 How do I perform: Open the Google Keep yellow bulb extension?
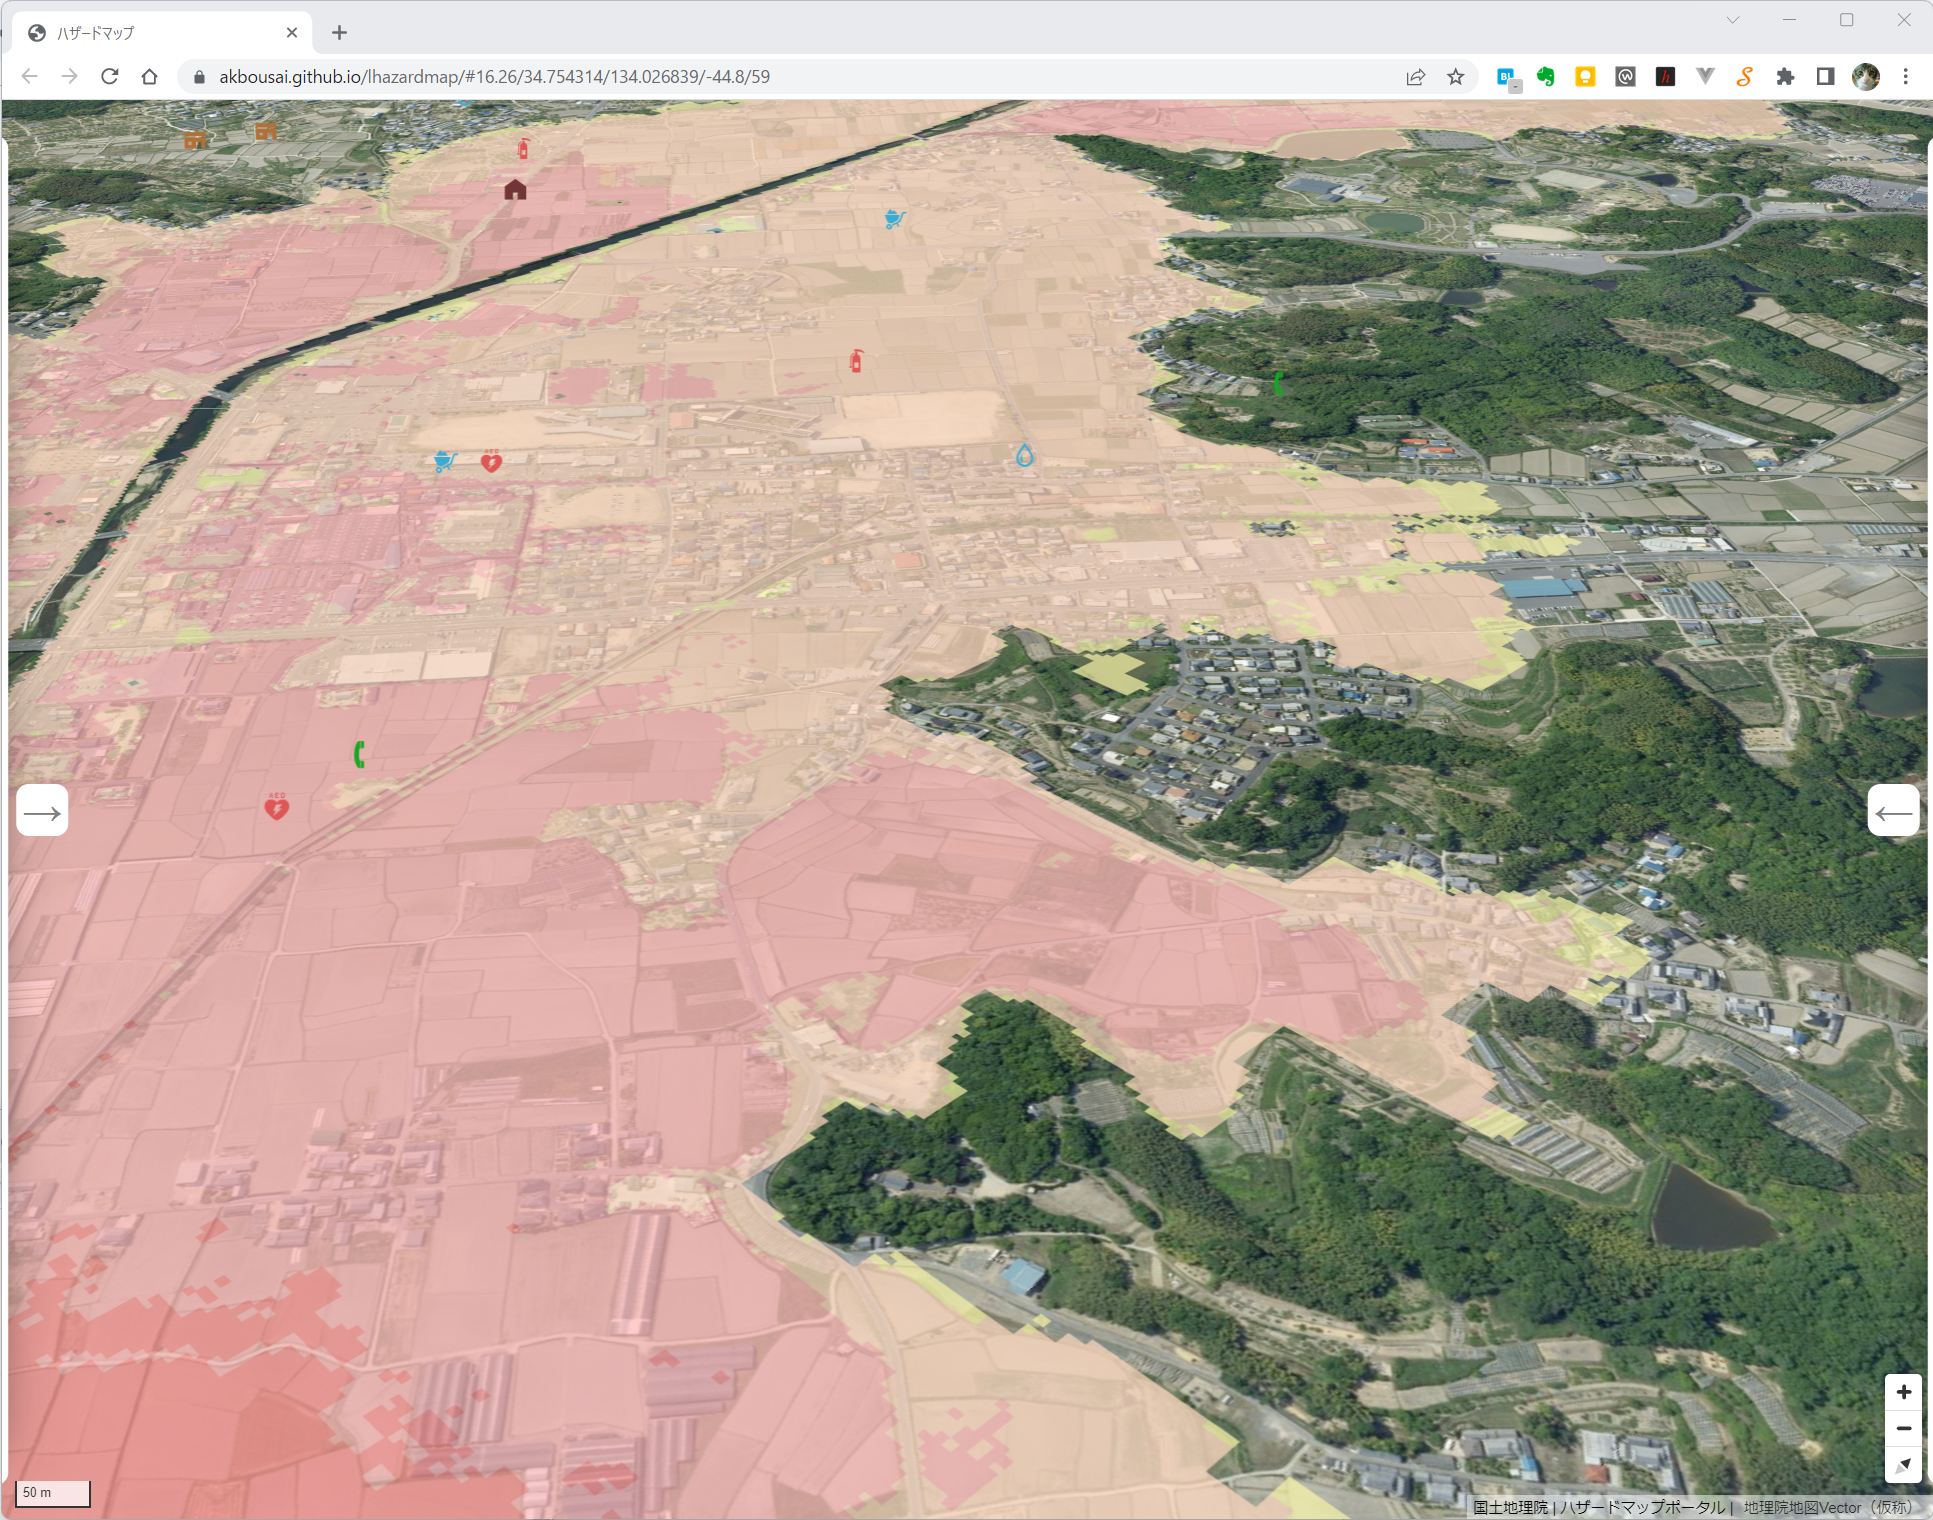[x=1585, y=77]
